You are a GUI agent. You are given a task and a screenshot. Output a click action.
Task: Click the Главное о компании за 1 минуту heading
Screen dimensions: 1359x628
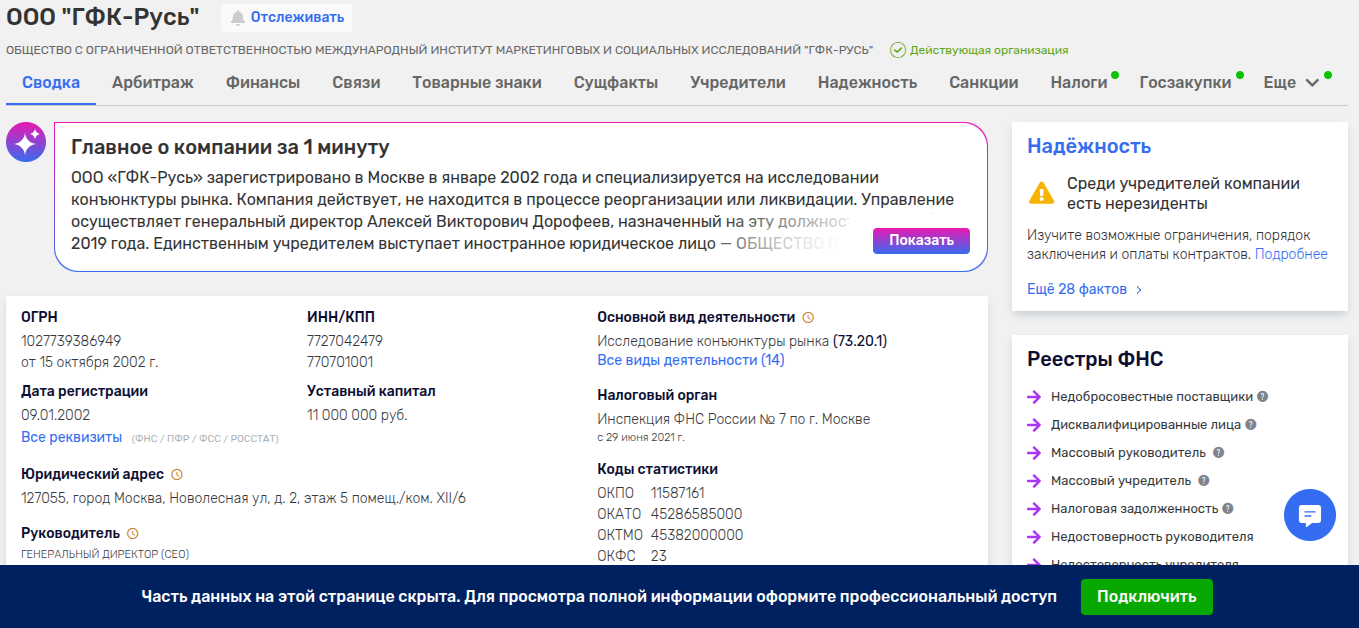pos(230,148)
